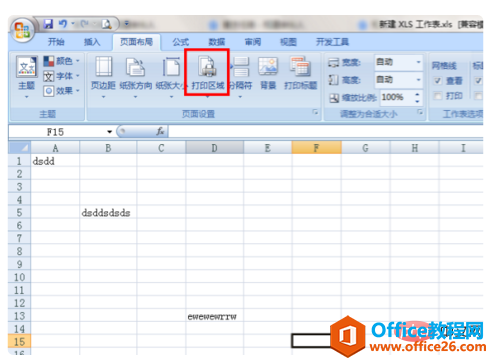Expand the 高度 height dropdown
The height and width of the screenshot is (364, 493).
[x=418, y=80]
